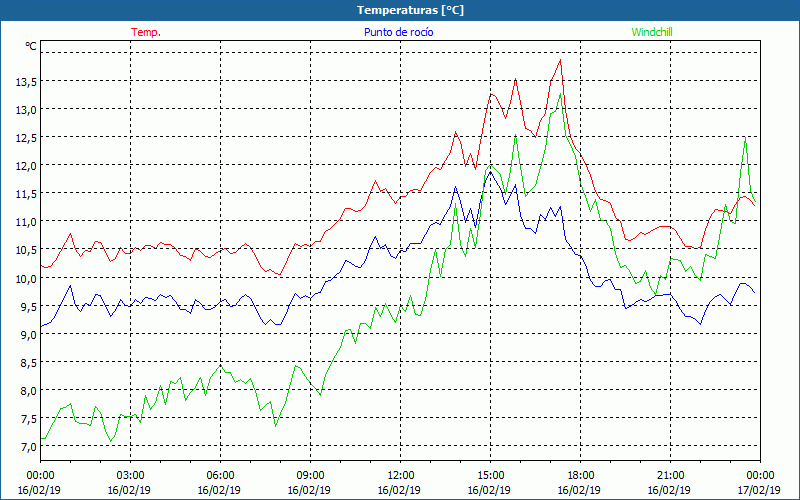Click the green windchill spike near 23:30
This screenshot has height=500, width=800.
pyautogui.click(x=746, y=138)
